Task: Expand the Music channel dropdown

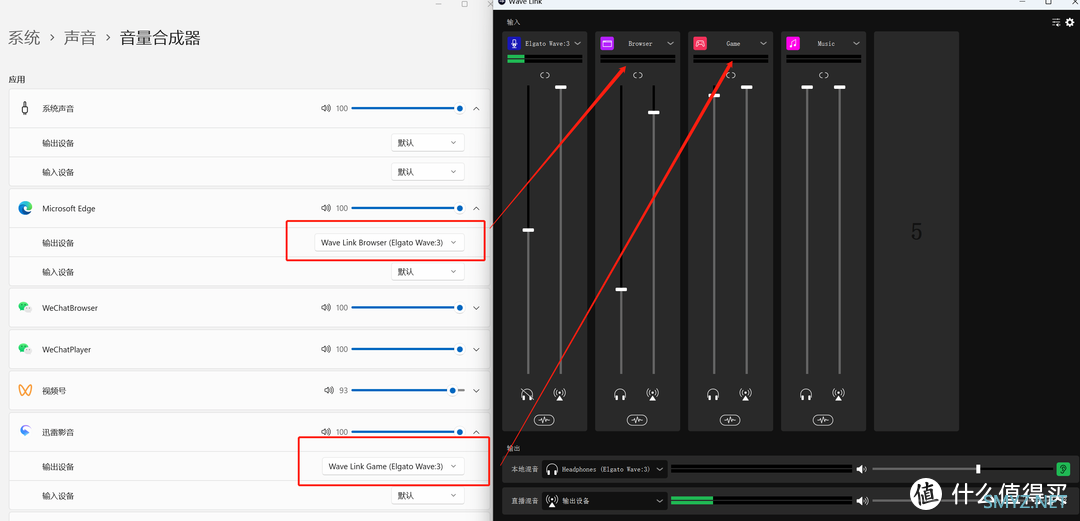Action: pos(856,43)
